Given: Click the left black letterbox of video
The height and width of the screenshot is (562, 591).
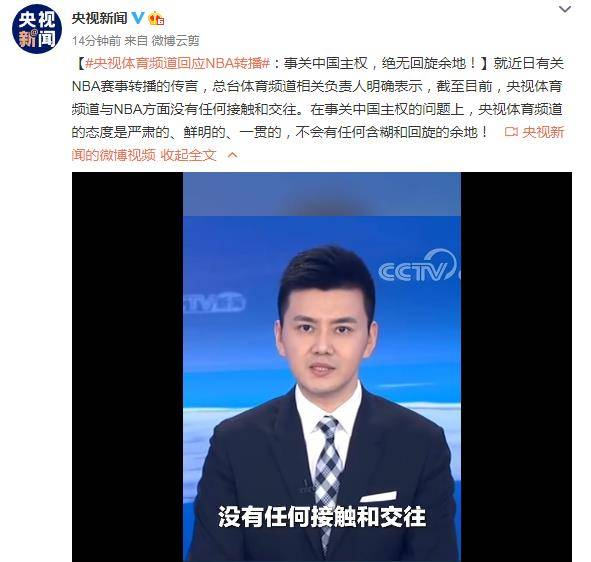Looking at the screenshot, I should coord(127,367).
